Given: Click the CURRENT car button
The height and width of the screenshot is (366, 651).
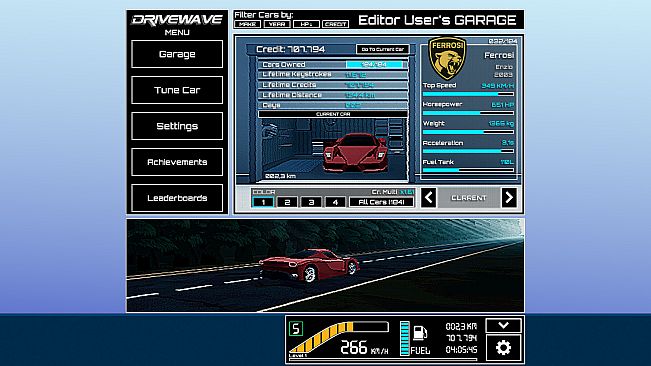Looking at the screenshot, I should tap(469, 198).
